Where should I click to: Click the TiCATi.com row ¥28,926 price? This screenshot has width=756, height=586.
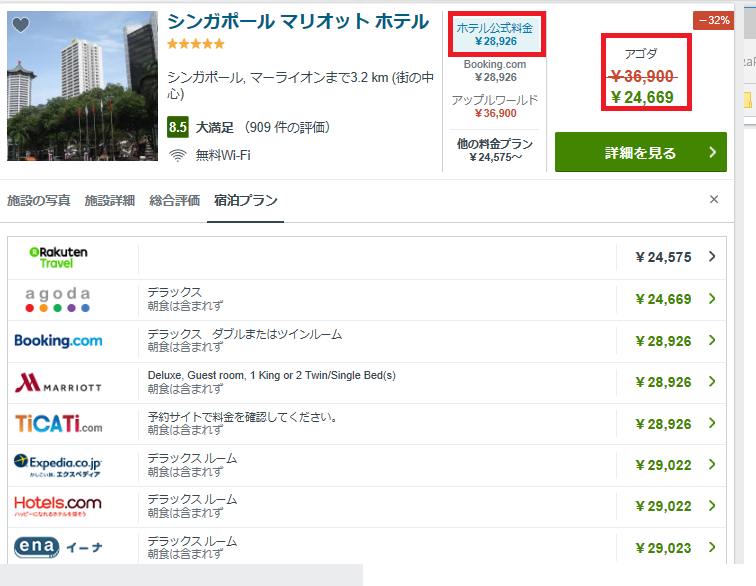click(x=663, y=424)
